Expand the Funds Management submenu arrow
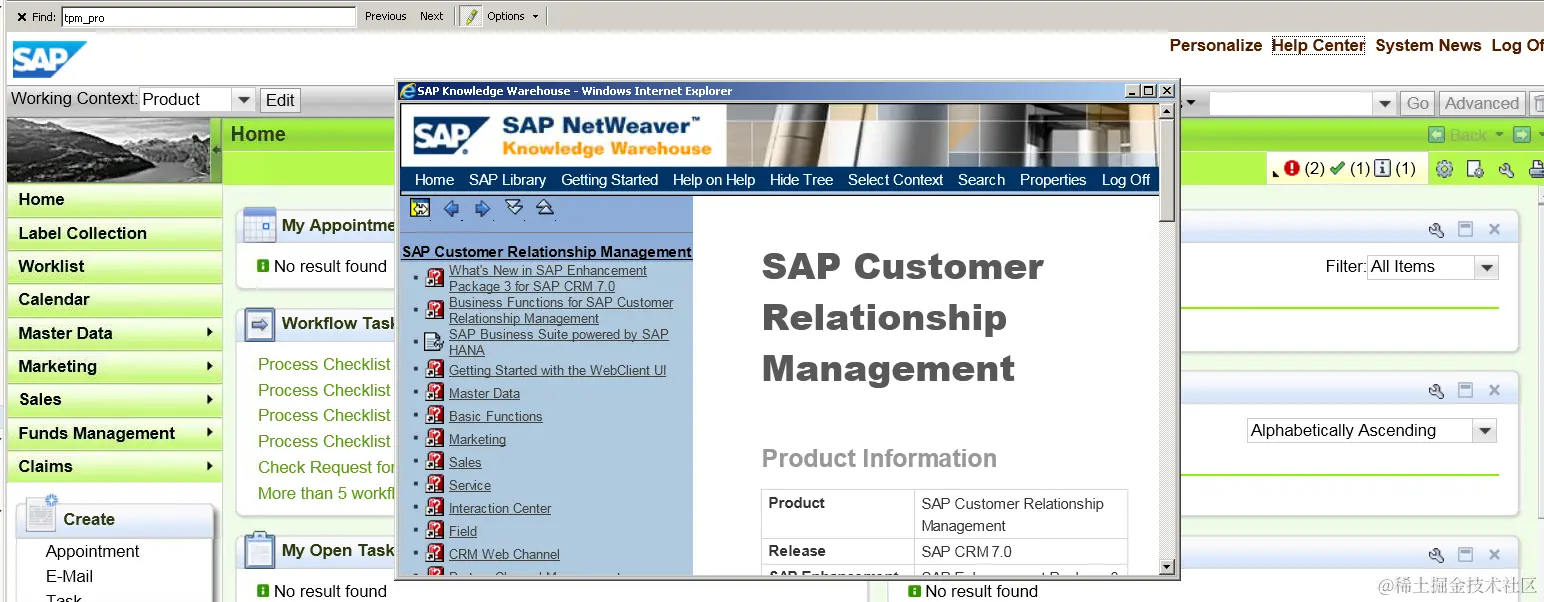 pos(210,433)
